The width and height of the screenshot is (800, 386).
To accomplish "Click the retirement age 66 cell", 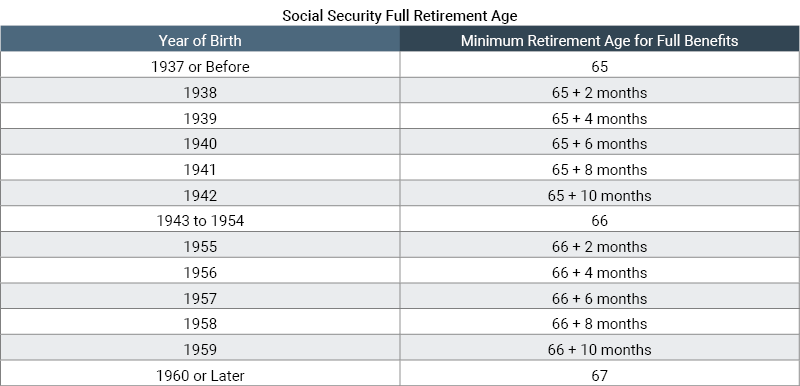I will click(x=599, y=221).
